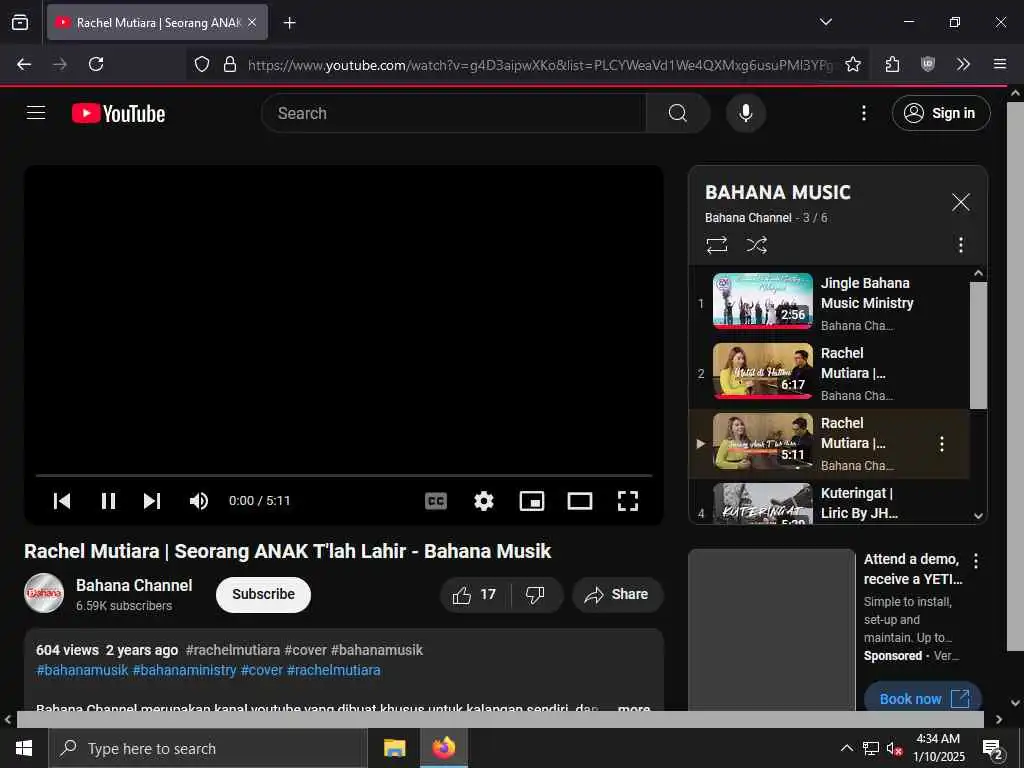Go back in browser
Viewport: 1024px width, 768px height.
pyautogui.click(x=24, y=64)
